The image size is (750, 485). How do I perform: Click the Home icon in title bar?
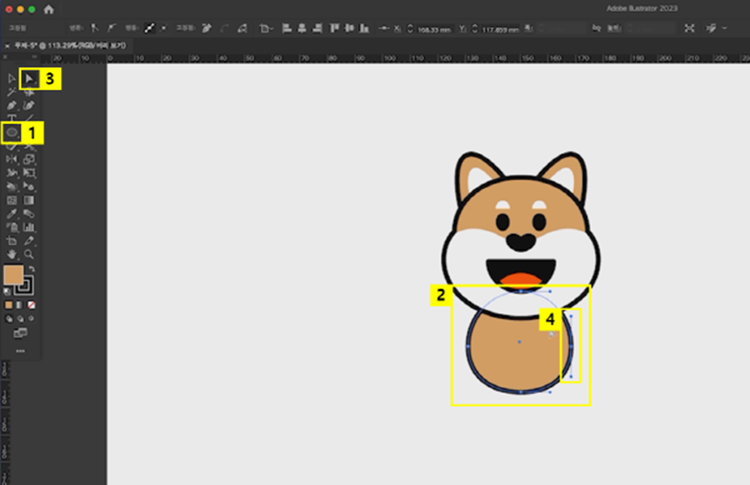(48, 8)
